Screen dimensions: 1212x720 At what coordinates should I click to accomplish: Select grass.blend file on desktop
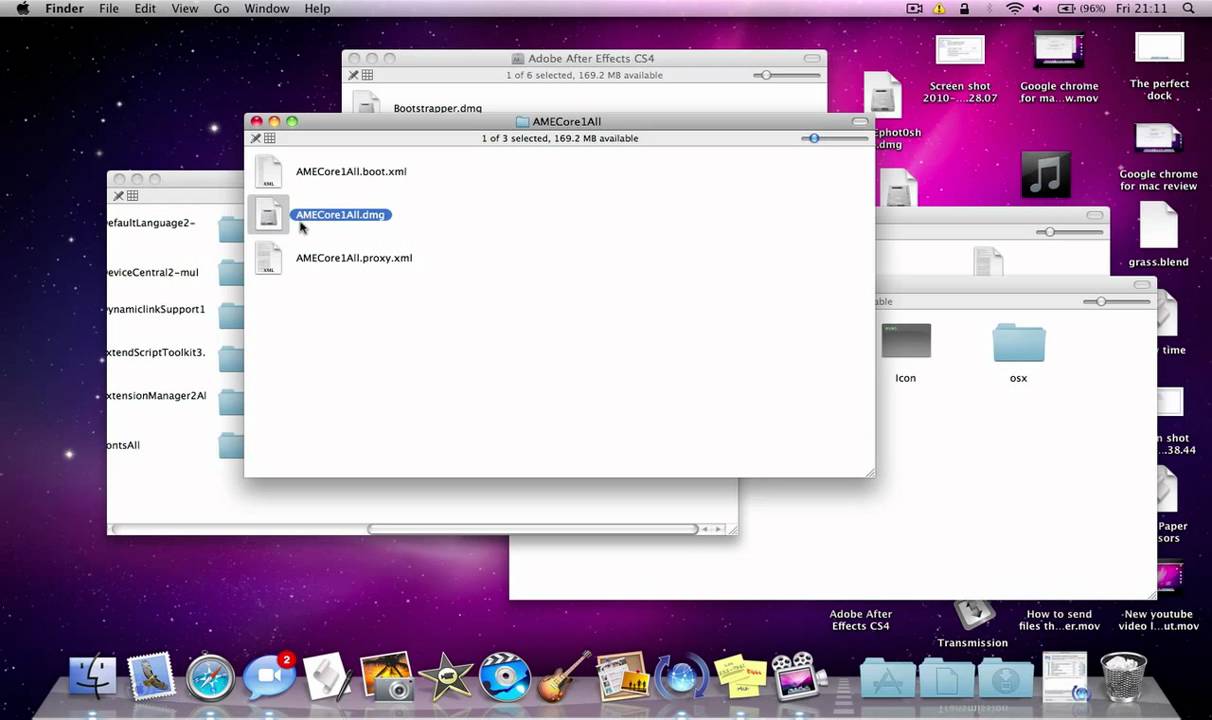(1159, 225)
